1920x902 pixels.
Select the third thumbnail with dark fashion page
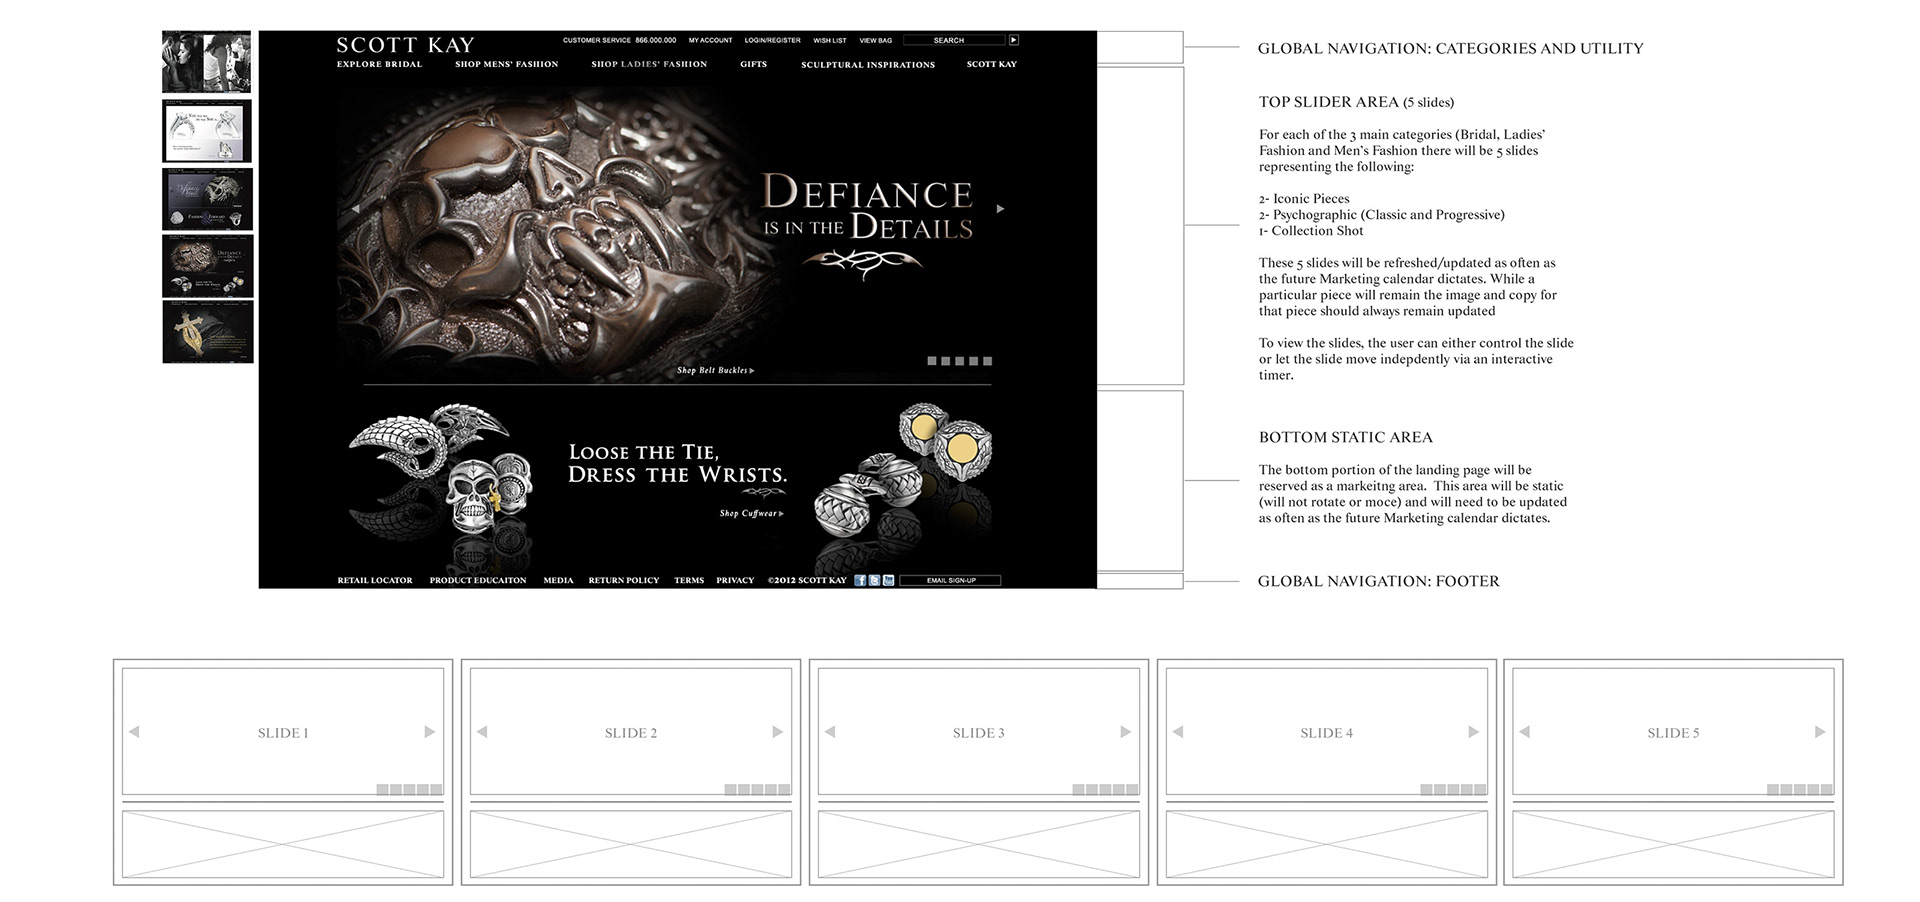click(x=207, y=199)
